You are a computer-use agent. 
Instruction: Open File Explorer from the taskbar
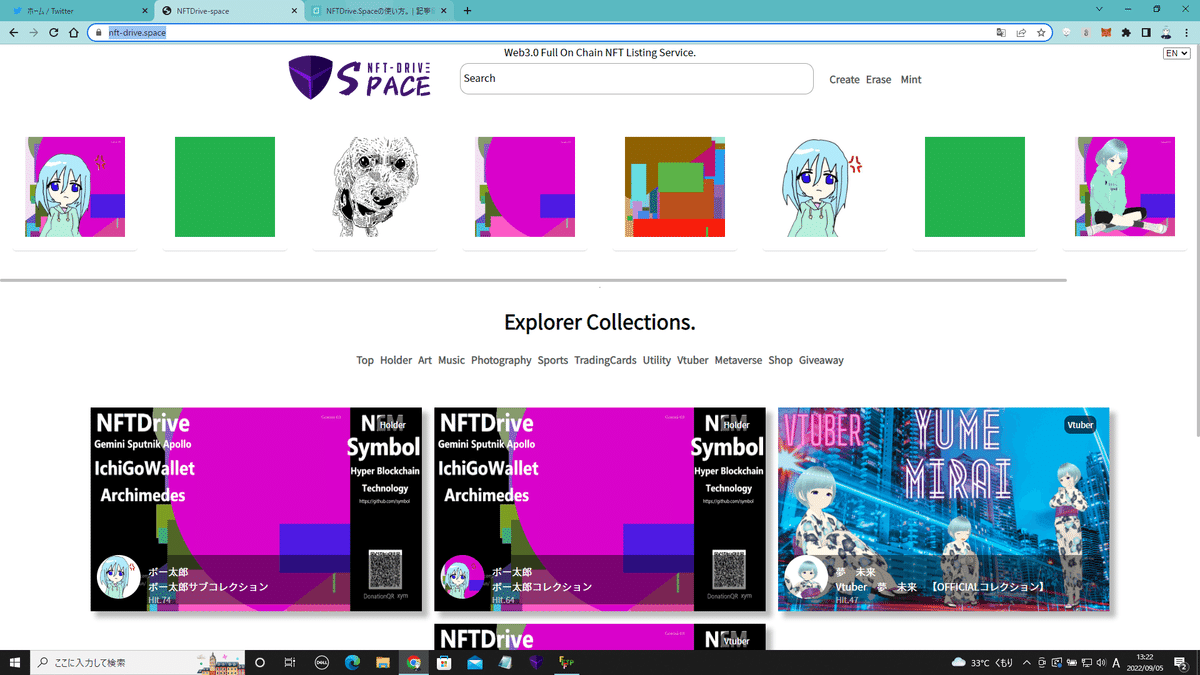click(383, 662)
